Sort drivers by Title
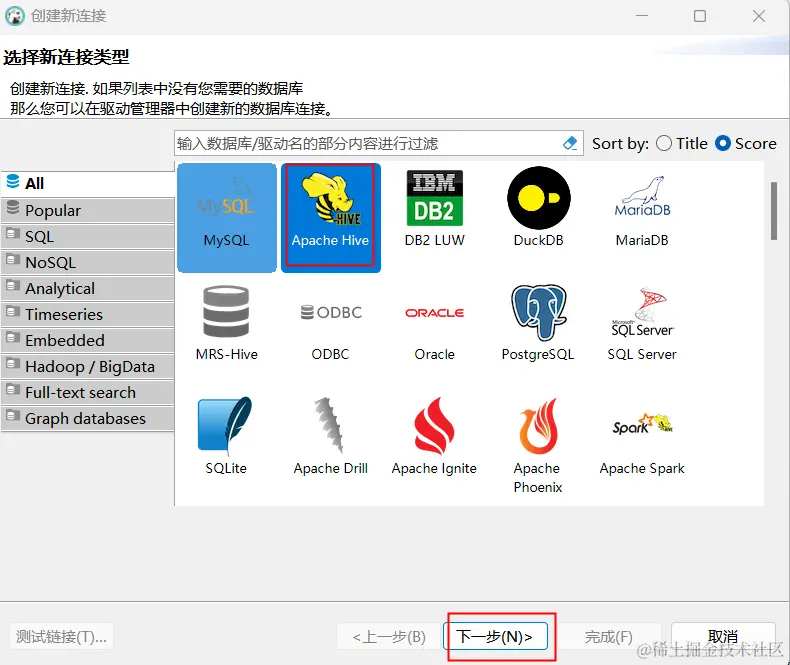This screenshot has height=665, width=790. coord(682,144)
